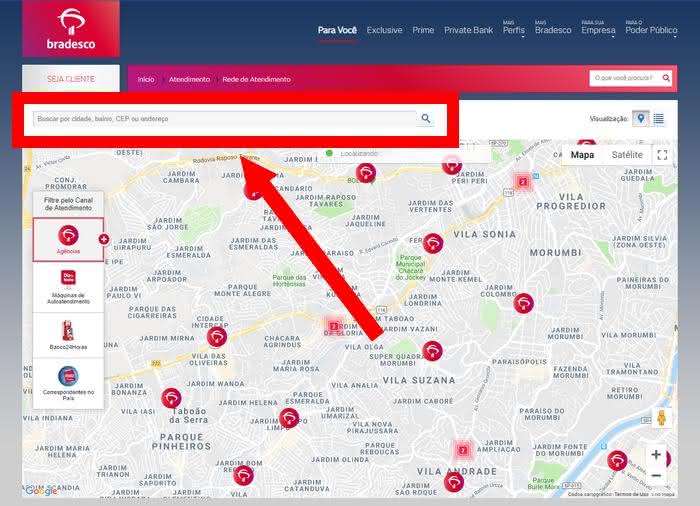Click the Bradesco logo
The height and width of the screenshot is (506, 700).
tap(71, 29)
